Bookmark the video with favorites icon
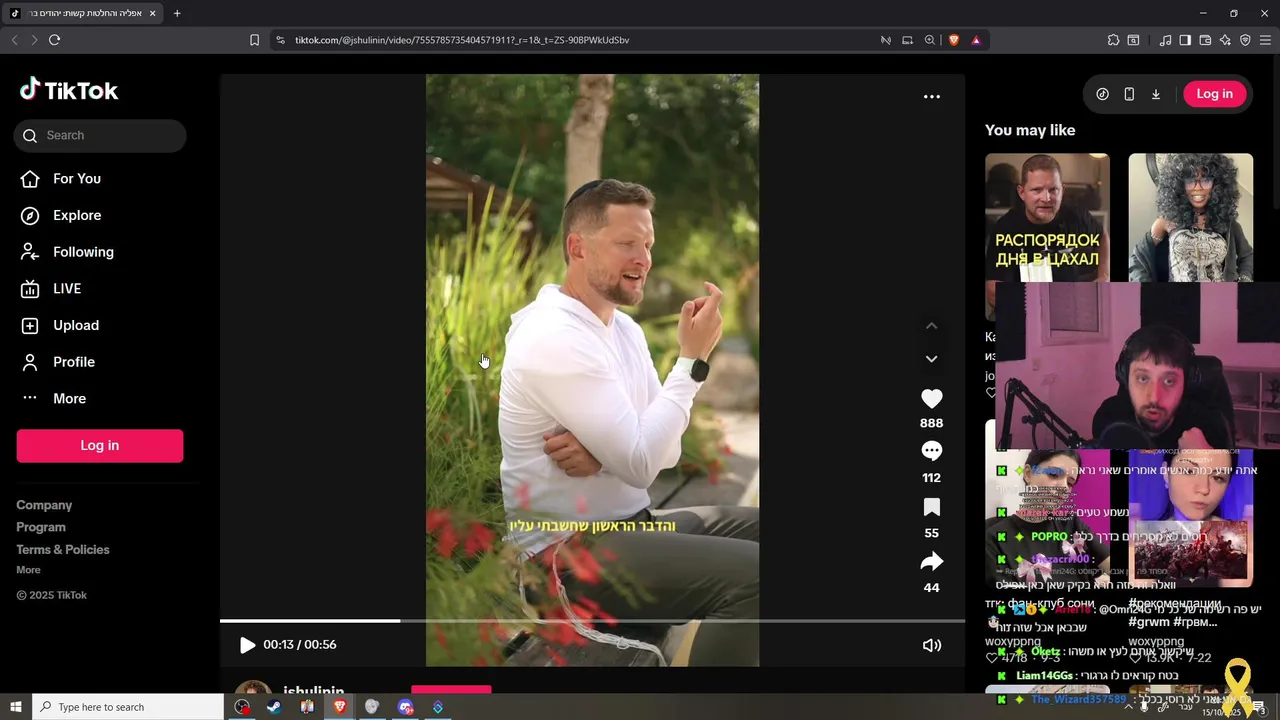This screenshot has width=1280, height=720. tap(931, 507)
